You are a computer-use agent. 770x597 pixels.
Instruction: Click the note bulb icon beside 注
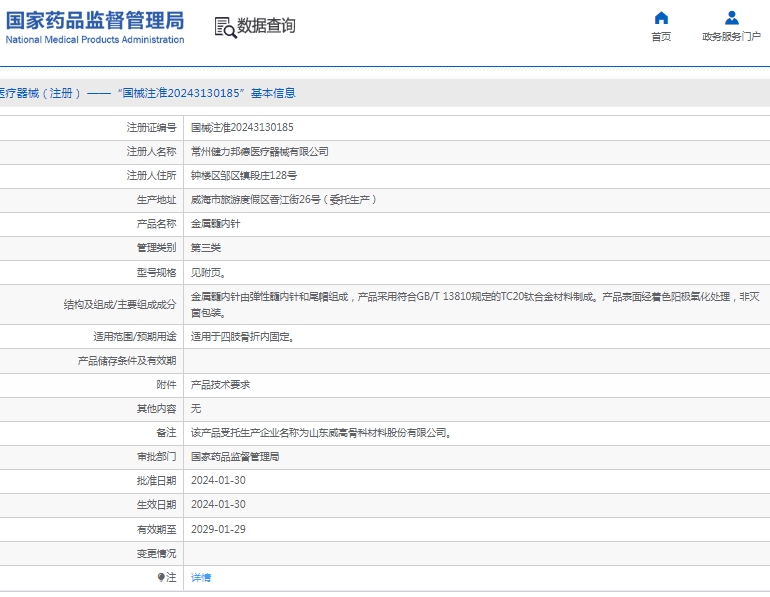click(x=161, y=577)
